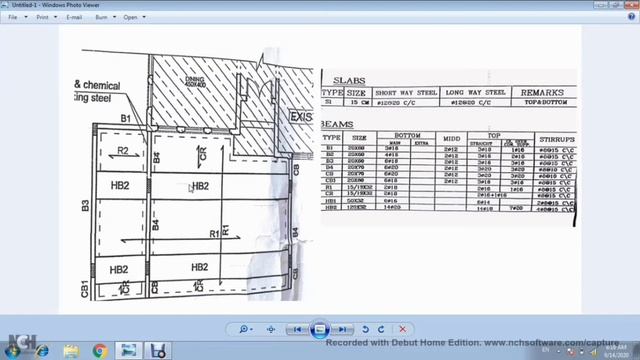Open Windows Explorer folder from taskbar
The width and height of the screenshot is (640, 360).
click(x=71, y=351)
